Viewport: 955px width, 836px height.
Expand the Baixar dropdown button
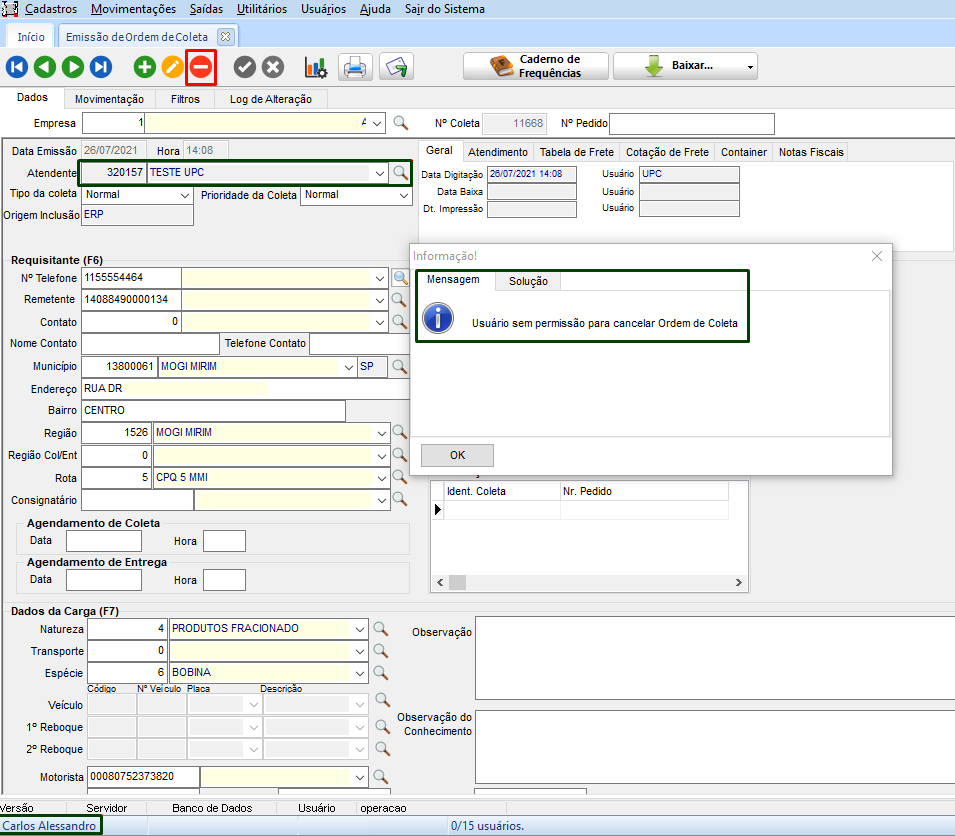750,67
